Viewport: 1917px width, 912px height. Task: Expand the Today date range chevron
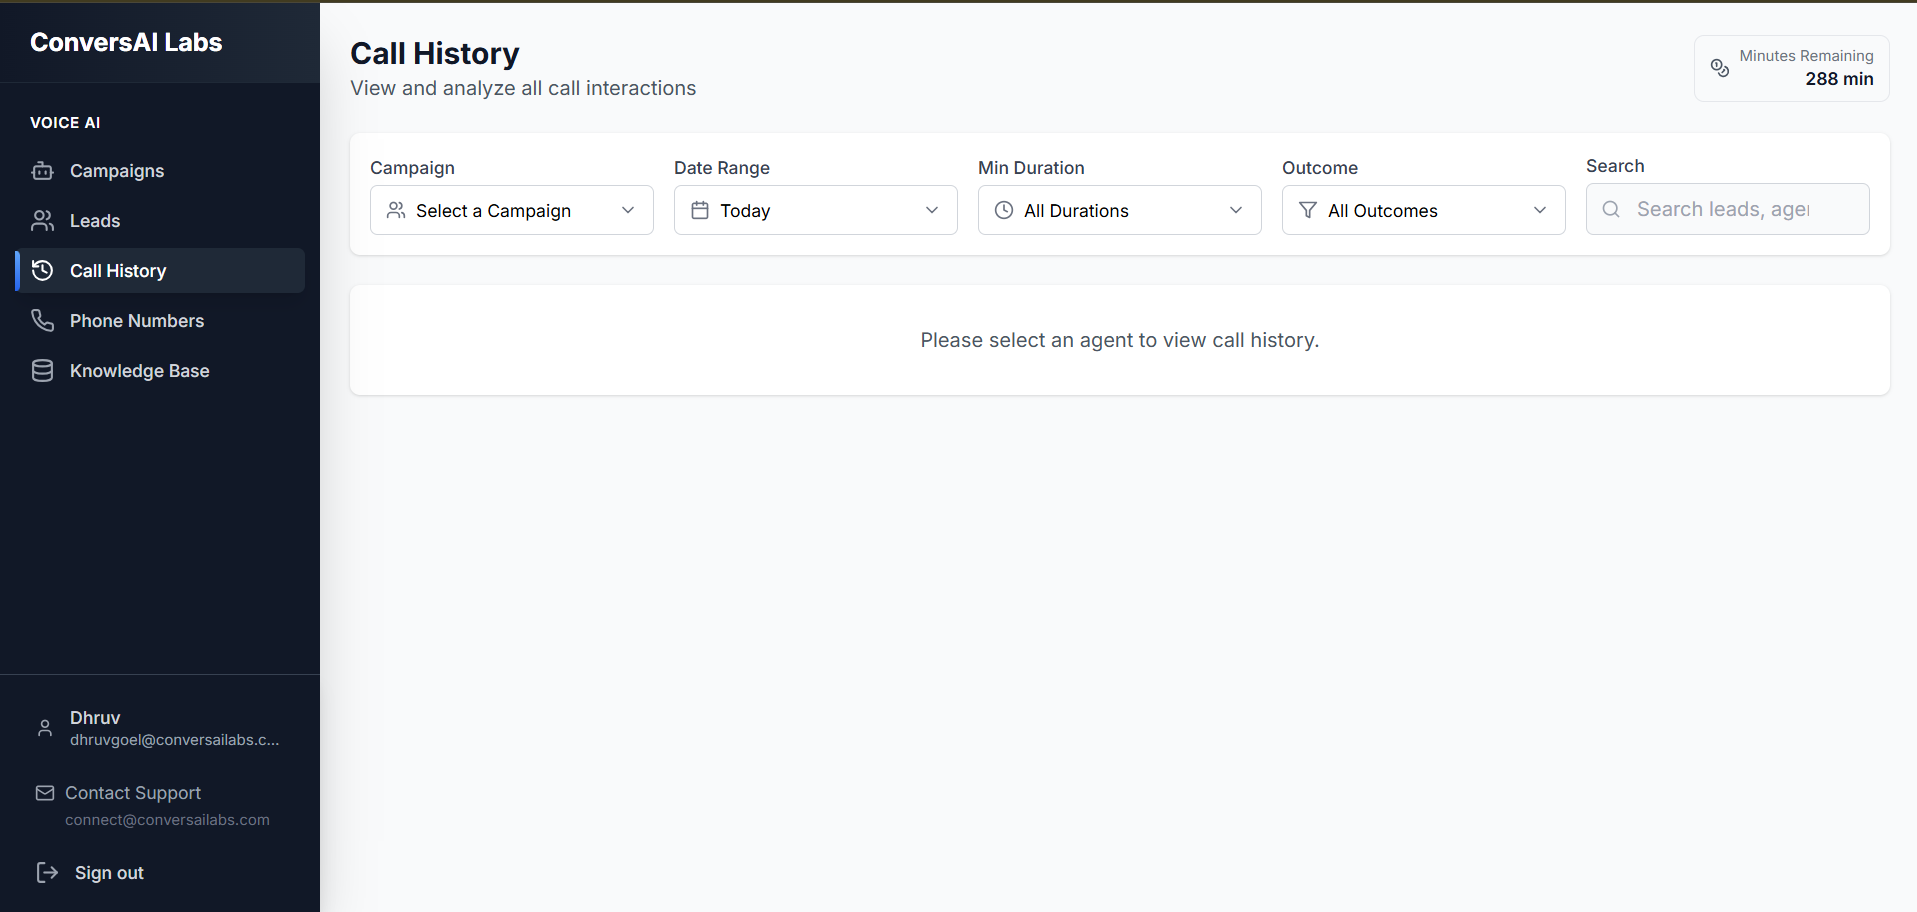(932, 210)
